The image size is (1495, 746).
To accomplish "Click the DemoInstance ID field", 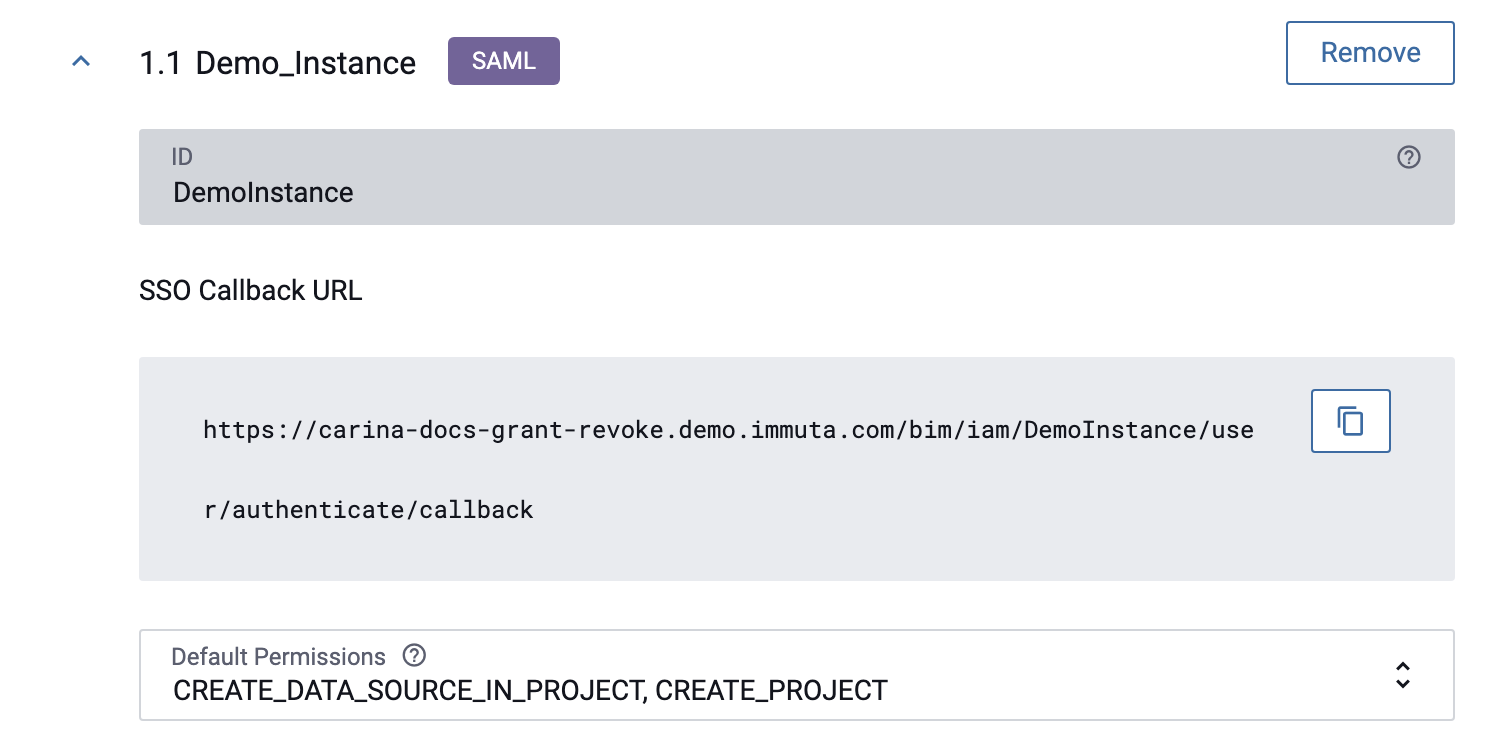I will coord(796,177).
